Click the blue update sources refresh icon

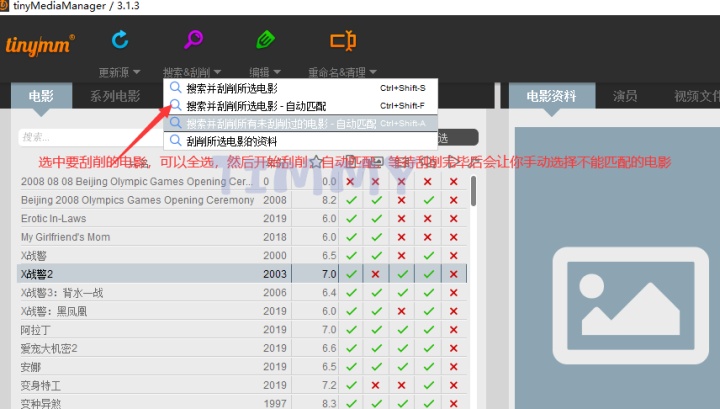(x=120, y=40)
